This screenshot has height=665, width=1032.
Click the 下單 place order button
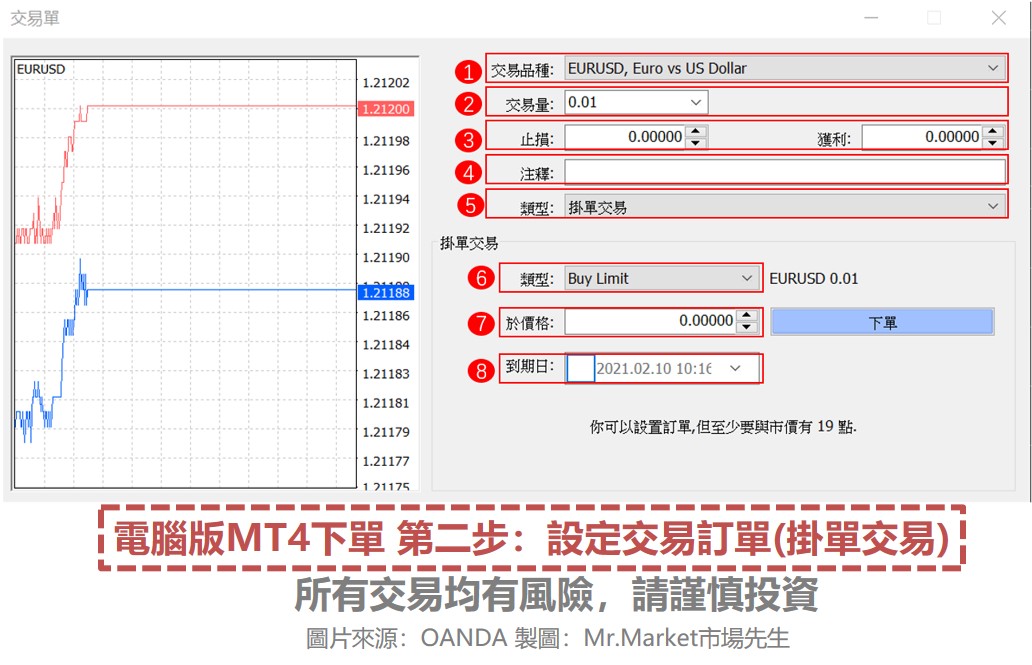tap(883, 323)
